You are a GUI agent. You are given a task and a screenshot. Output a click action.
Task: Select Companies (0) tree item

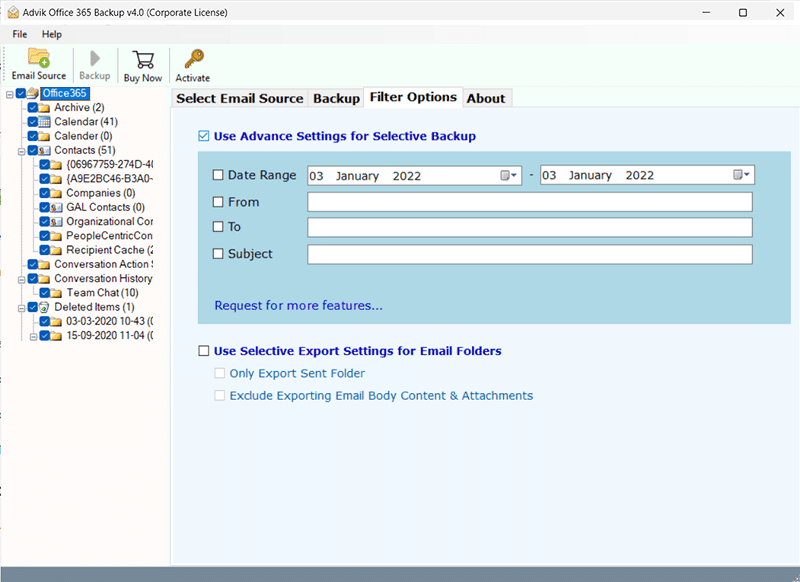(101, 193)
